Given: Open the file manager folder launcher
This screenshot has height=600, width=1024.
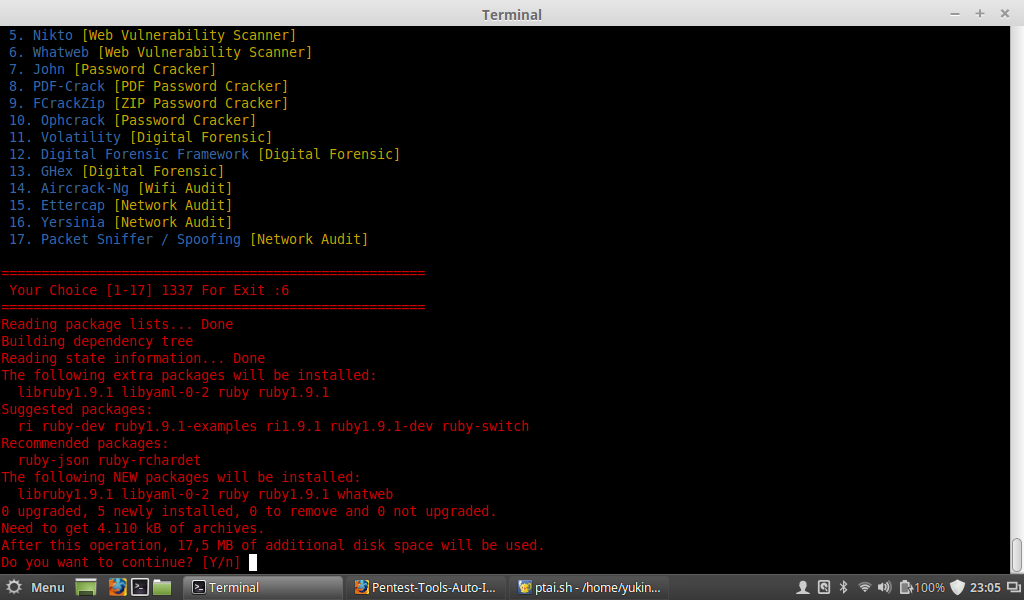Looking at the screenshot, I should pos(162,587).
